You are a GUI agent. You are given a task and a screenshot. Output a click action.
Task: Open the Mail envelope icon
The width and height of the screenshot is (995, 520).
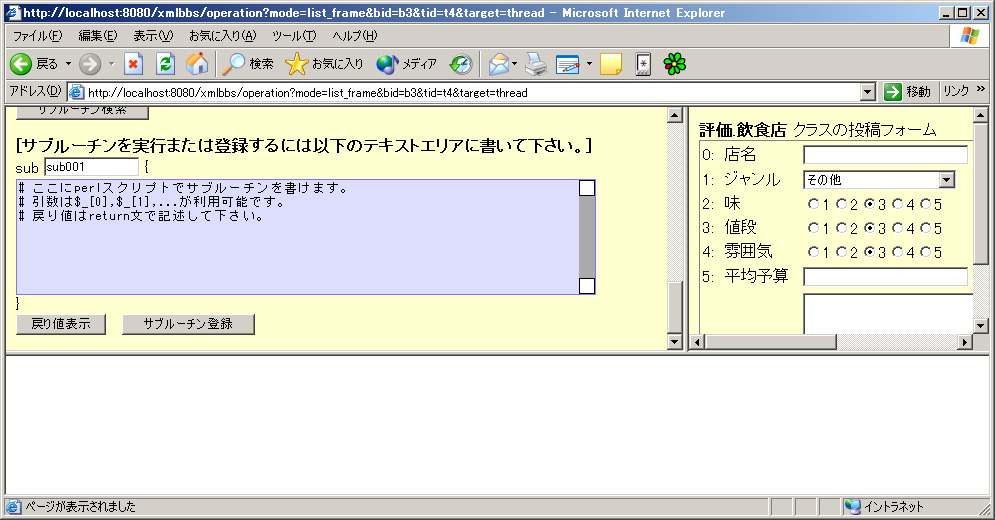(499, 63)
